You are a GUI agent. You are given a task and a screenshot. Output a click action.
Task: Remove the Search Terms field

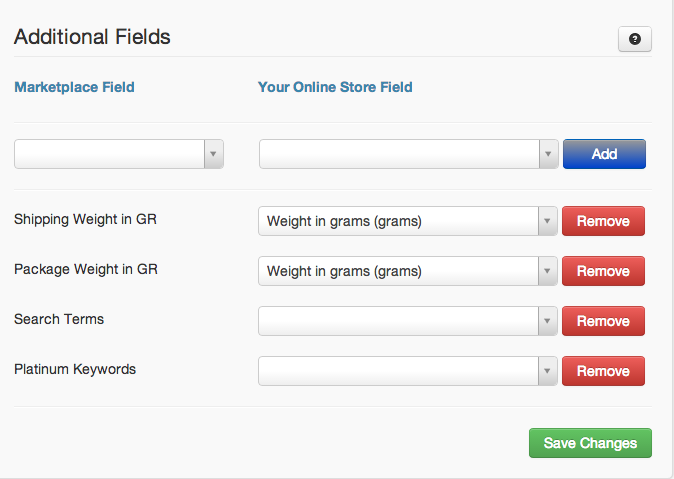[x=603, y=321]
